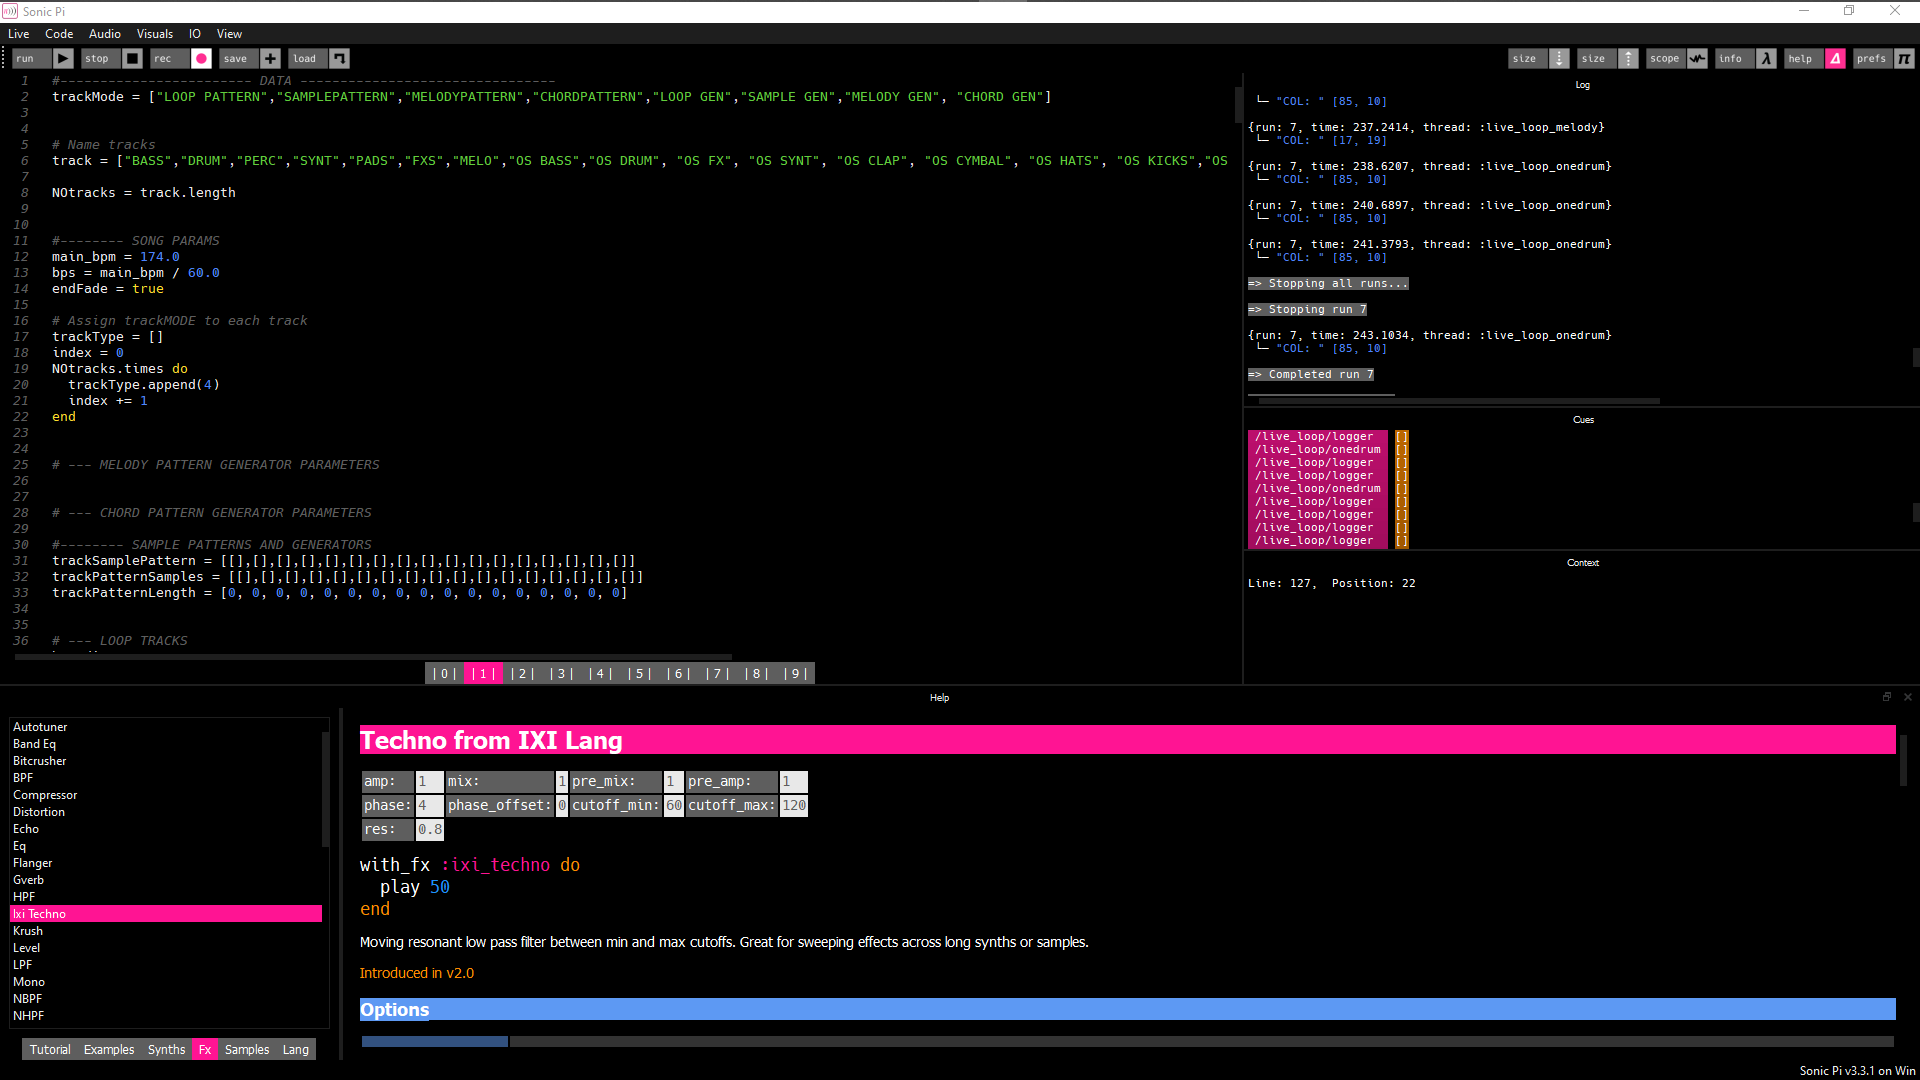Click the load file icon

[340, 59]
